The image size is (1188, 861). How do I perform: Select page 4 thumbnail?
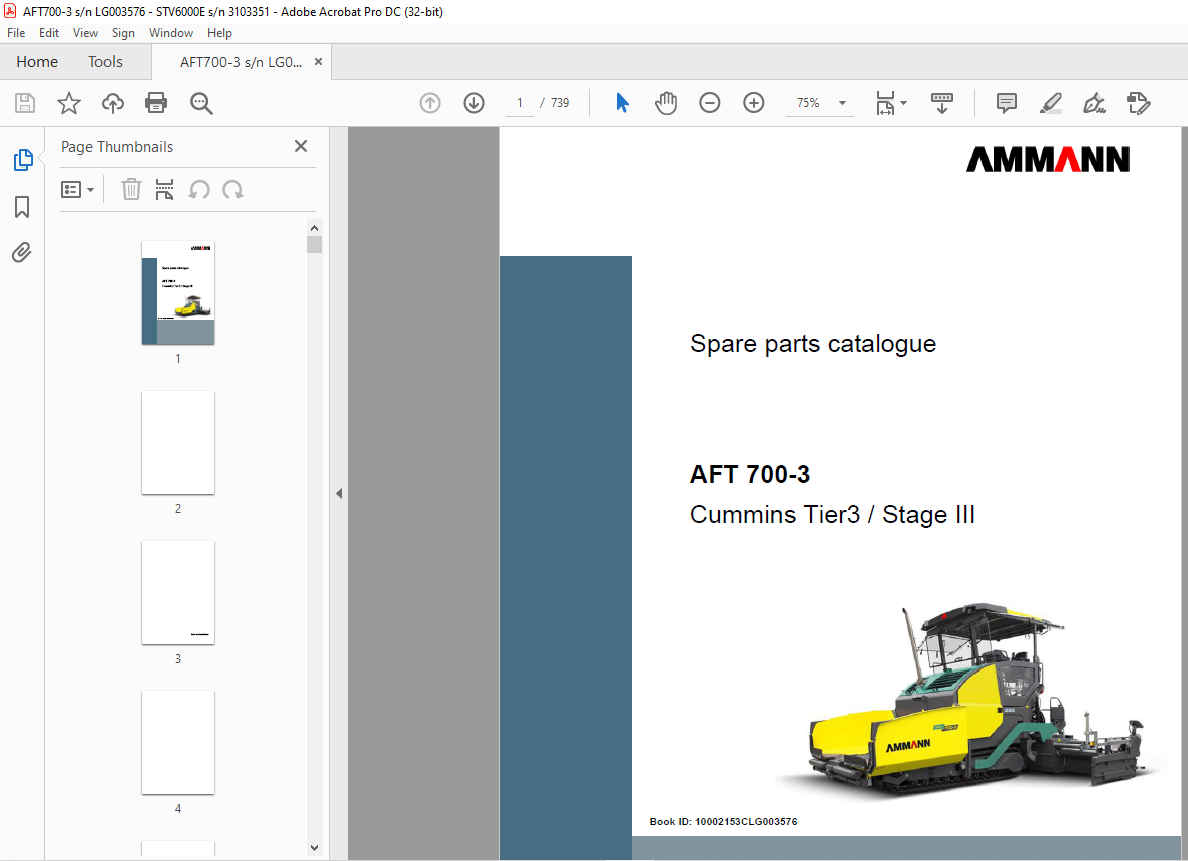coord(178,743)
